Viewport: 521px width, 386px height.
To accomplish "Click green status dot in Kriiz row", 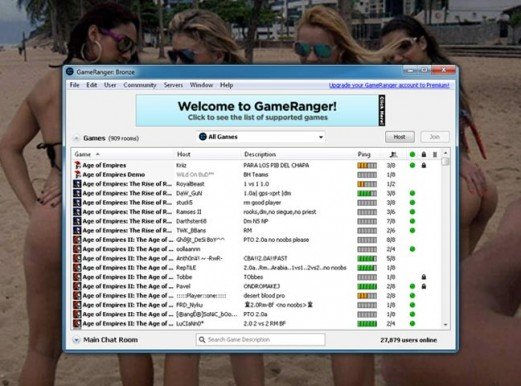I will (x=412, y=165).
